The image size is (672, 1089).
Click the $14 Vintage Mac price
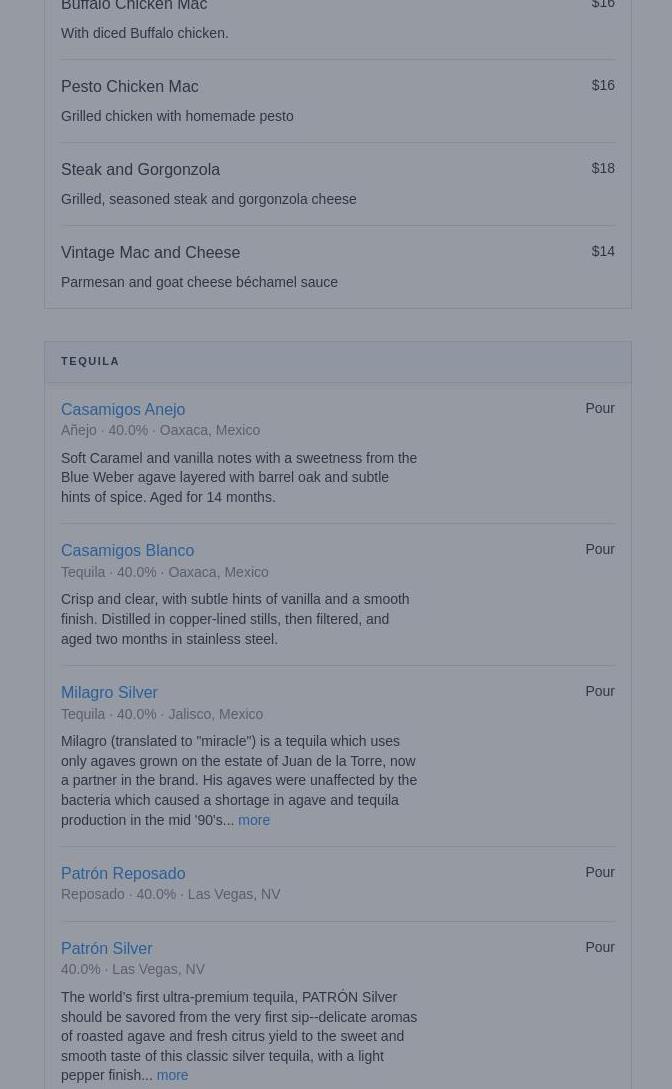click(603, 251)
